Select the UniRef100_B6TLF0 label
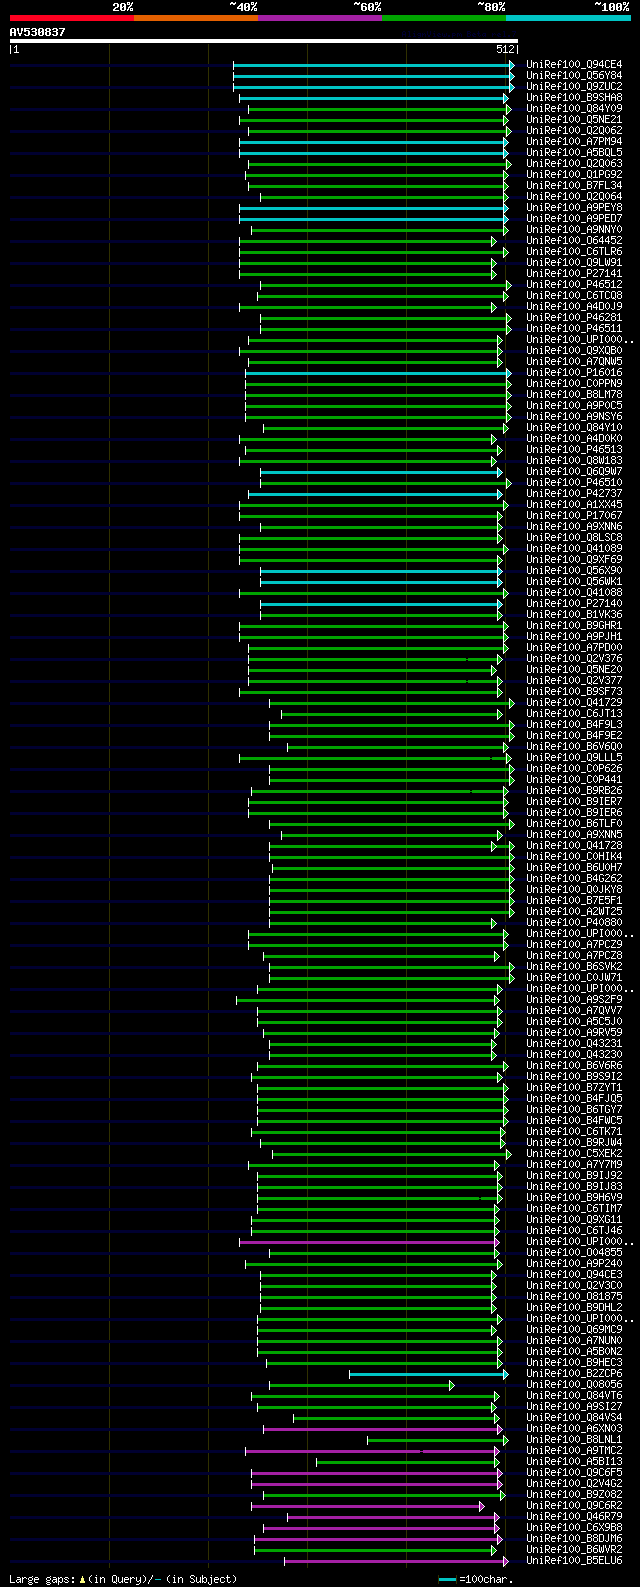This screenshot has height=1587, width=640. click(x=574, y=823)
